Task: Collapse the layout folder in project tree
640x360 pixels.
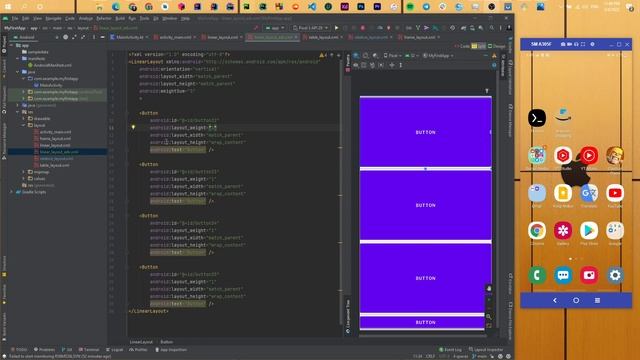Action: (x=24, y=125)
